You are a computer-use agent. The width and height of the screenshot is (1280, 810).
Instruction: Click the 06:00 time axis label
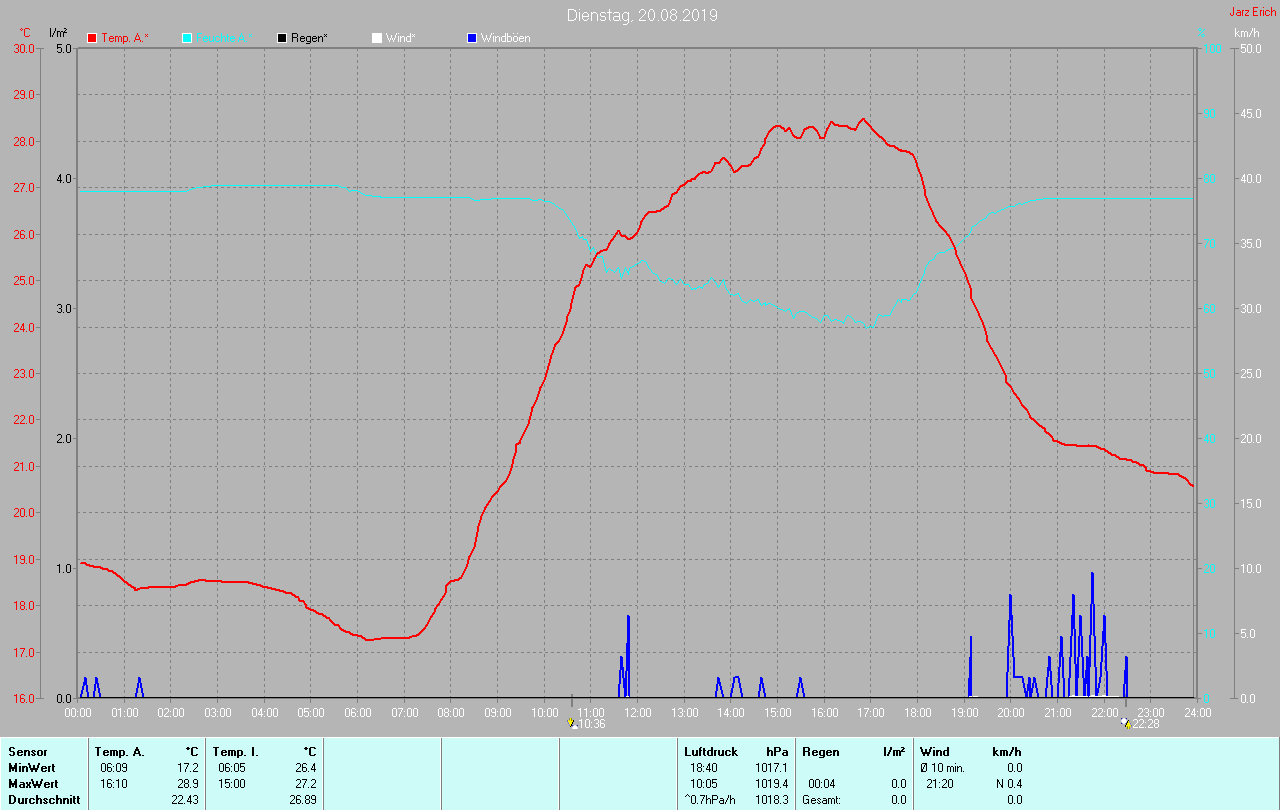click(x=358, y=712)
